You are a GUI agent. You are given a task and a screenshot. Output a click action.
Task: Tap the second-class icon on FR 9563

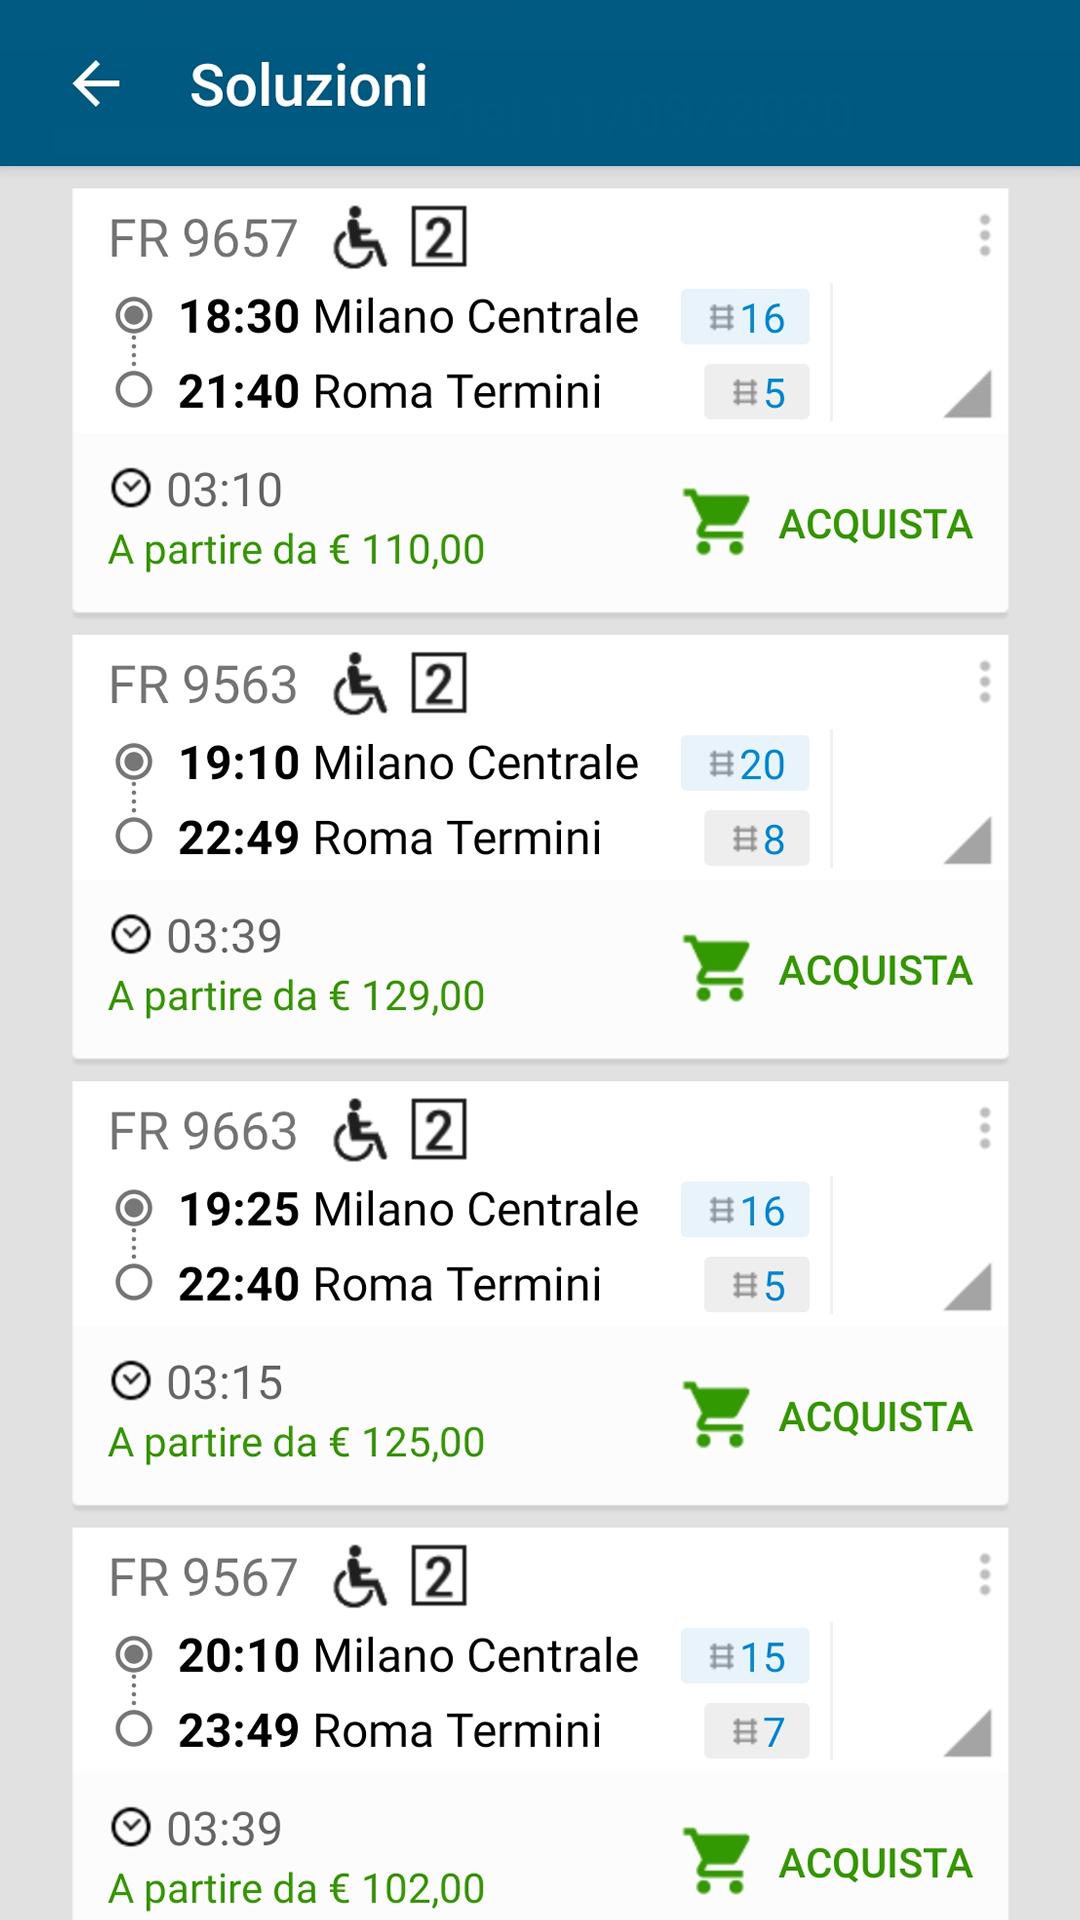[439, 684]
